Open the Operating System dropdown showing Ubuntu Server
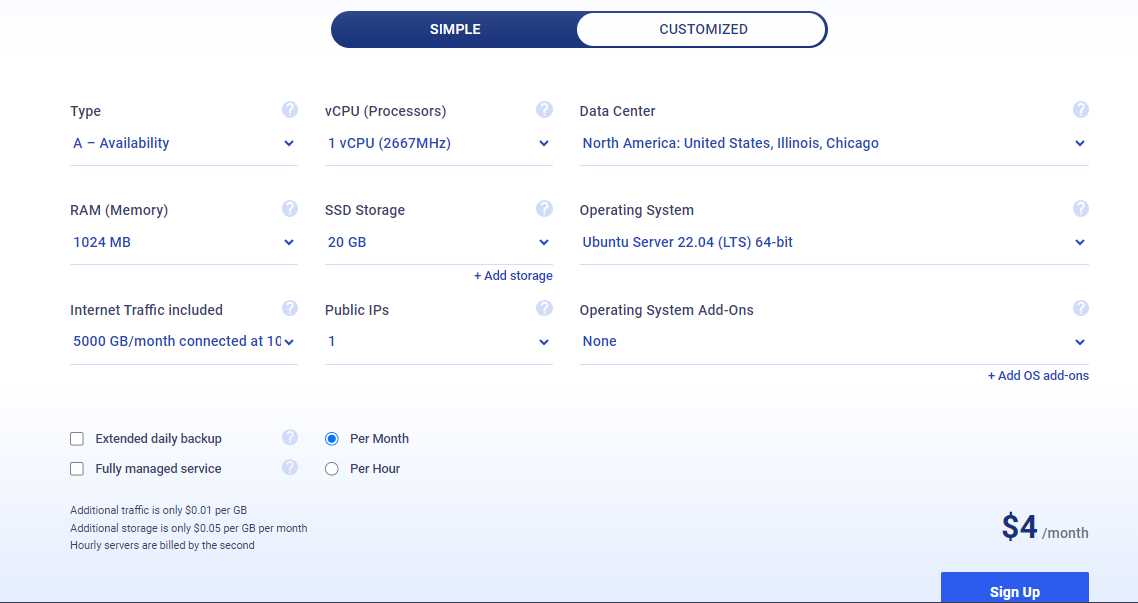 (834, 242)
